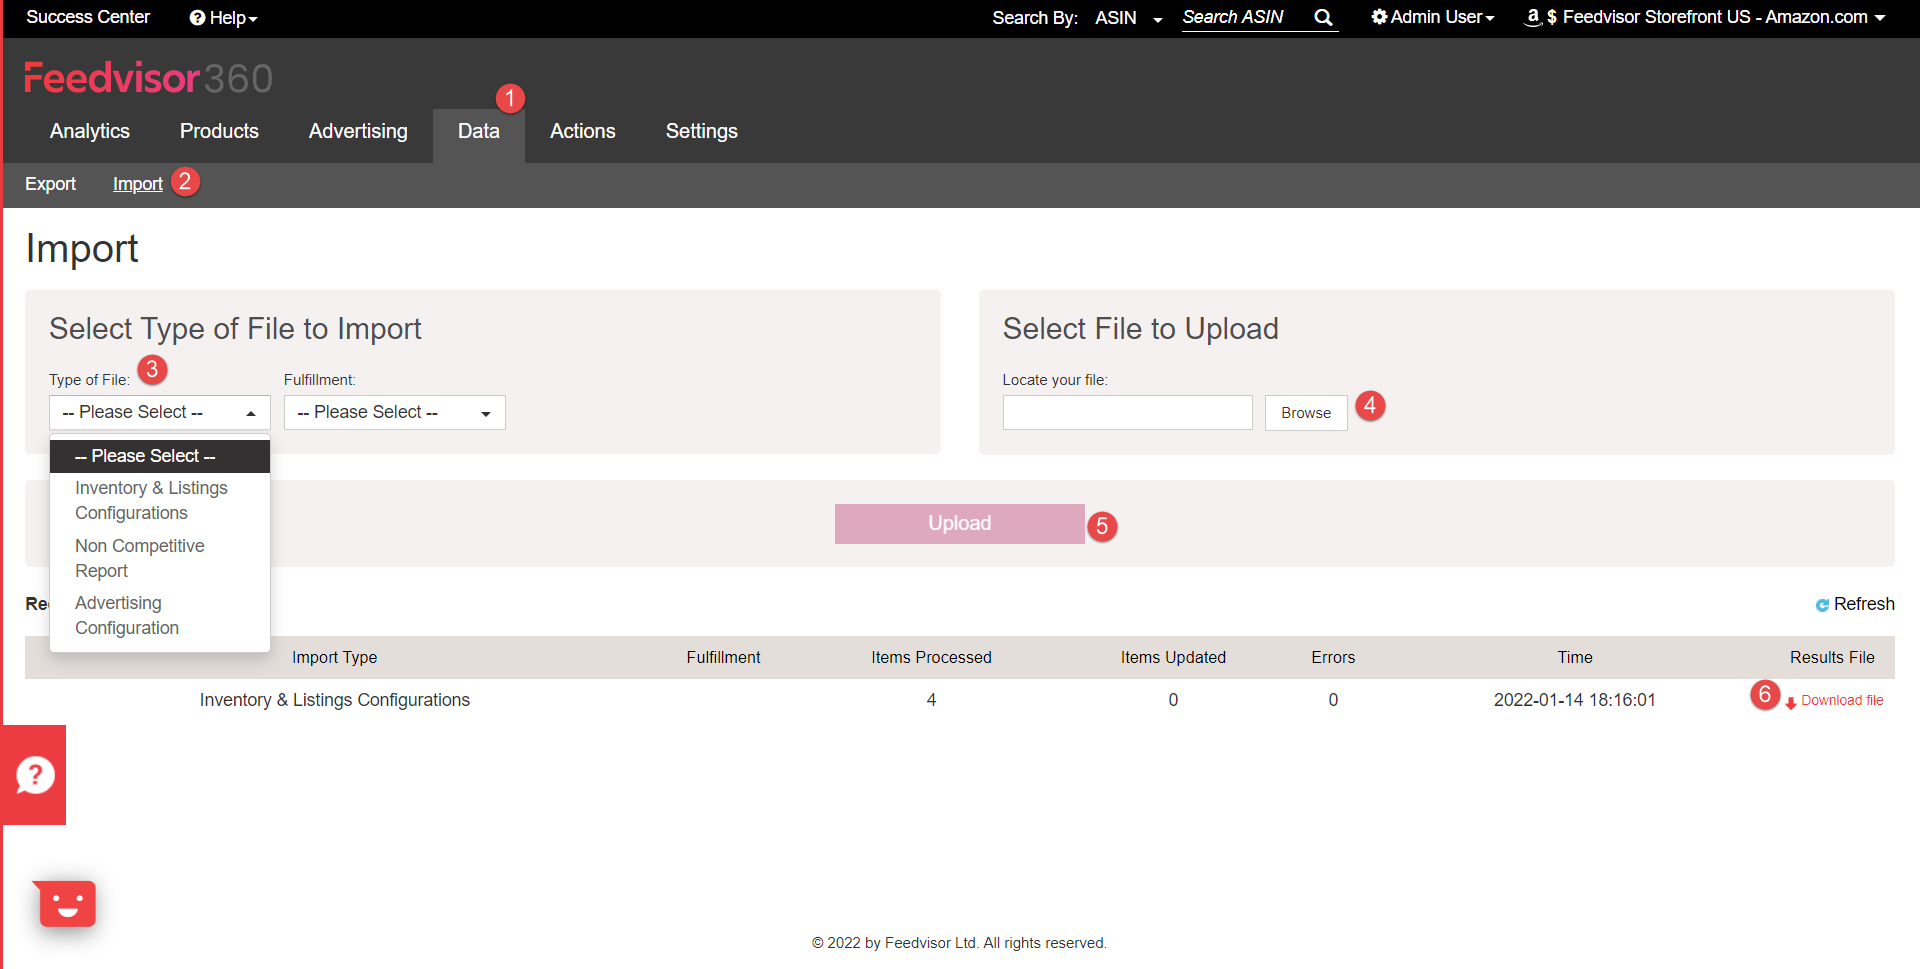Select the -- Please Select -- list option
The image size is (1920, 969).
click(160, 456)
